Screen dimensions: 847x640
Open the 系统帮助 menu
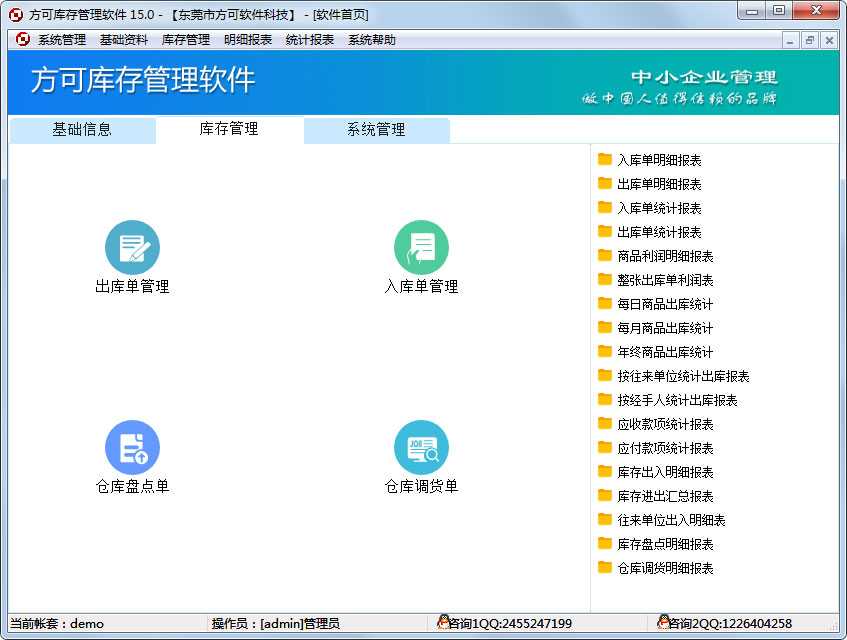point(372,40)
